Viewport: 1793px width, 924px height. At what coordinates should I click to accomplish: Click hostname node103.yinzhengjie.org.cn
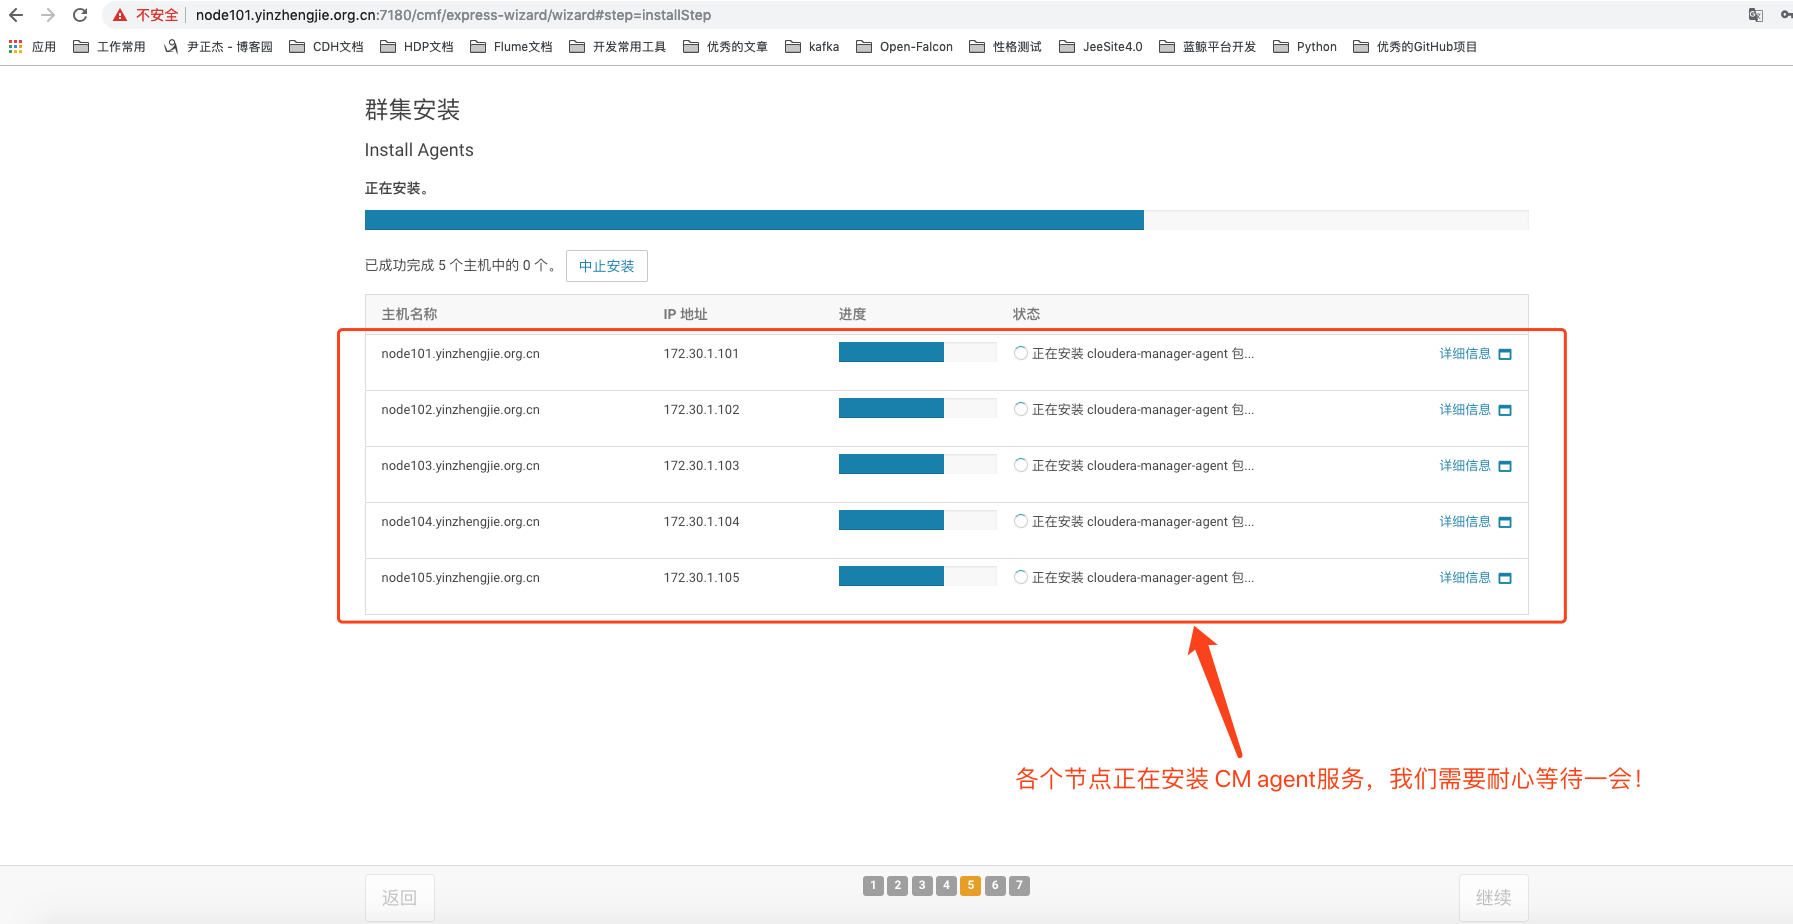(460, 466)
